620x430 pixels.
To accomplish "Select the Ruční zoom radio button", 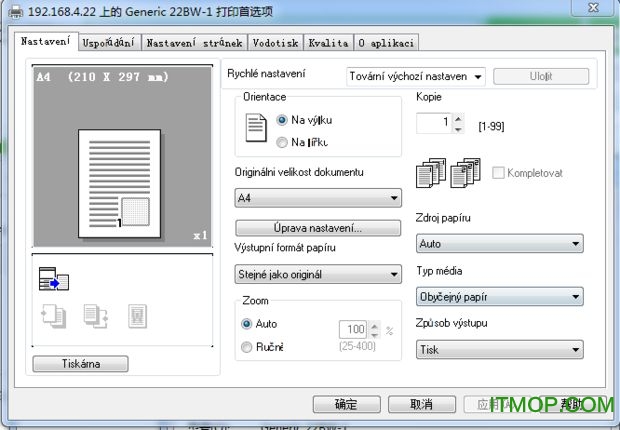I will pyautogui.click(x=246, y=347).
